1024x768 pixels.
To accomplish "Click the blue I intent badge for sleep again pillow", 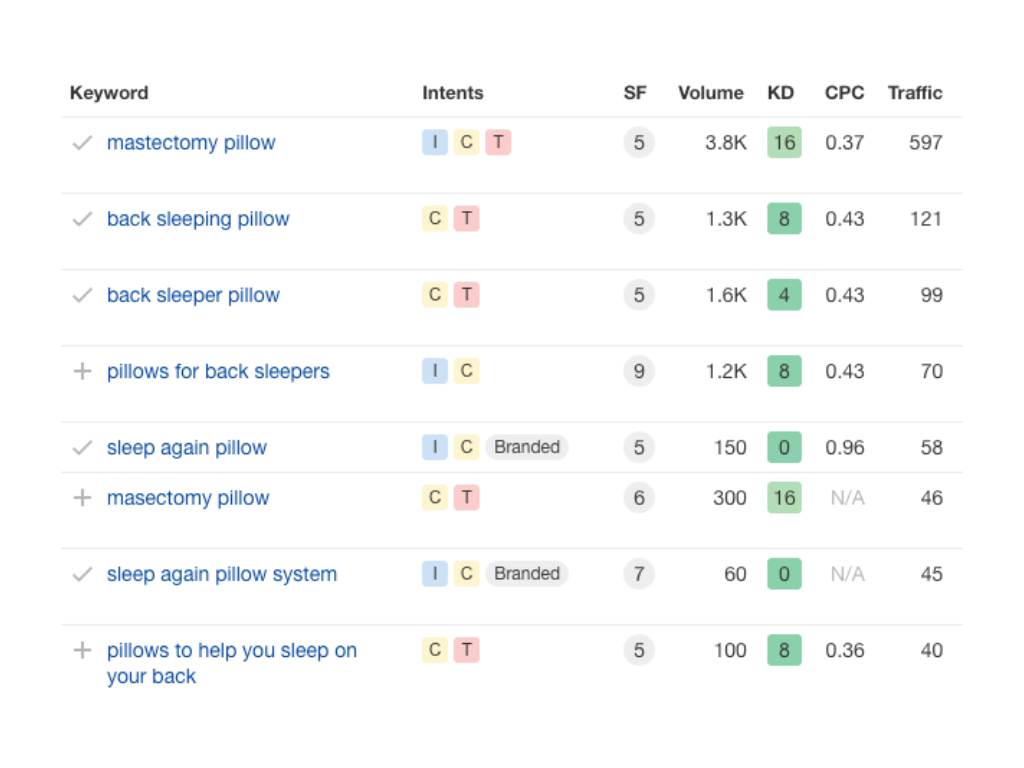I will point(435,447).
